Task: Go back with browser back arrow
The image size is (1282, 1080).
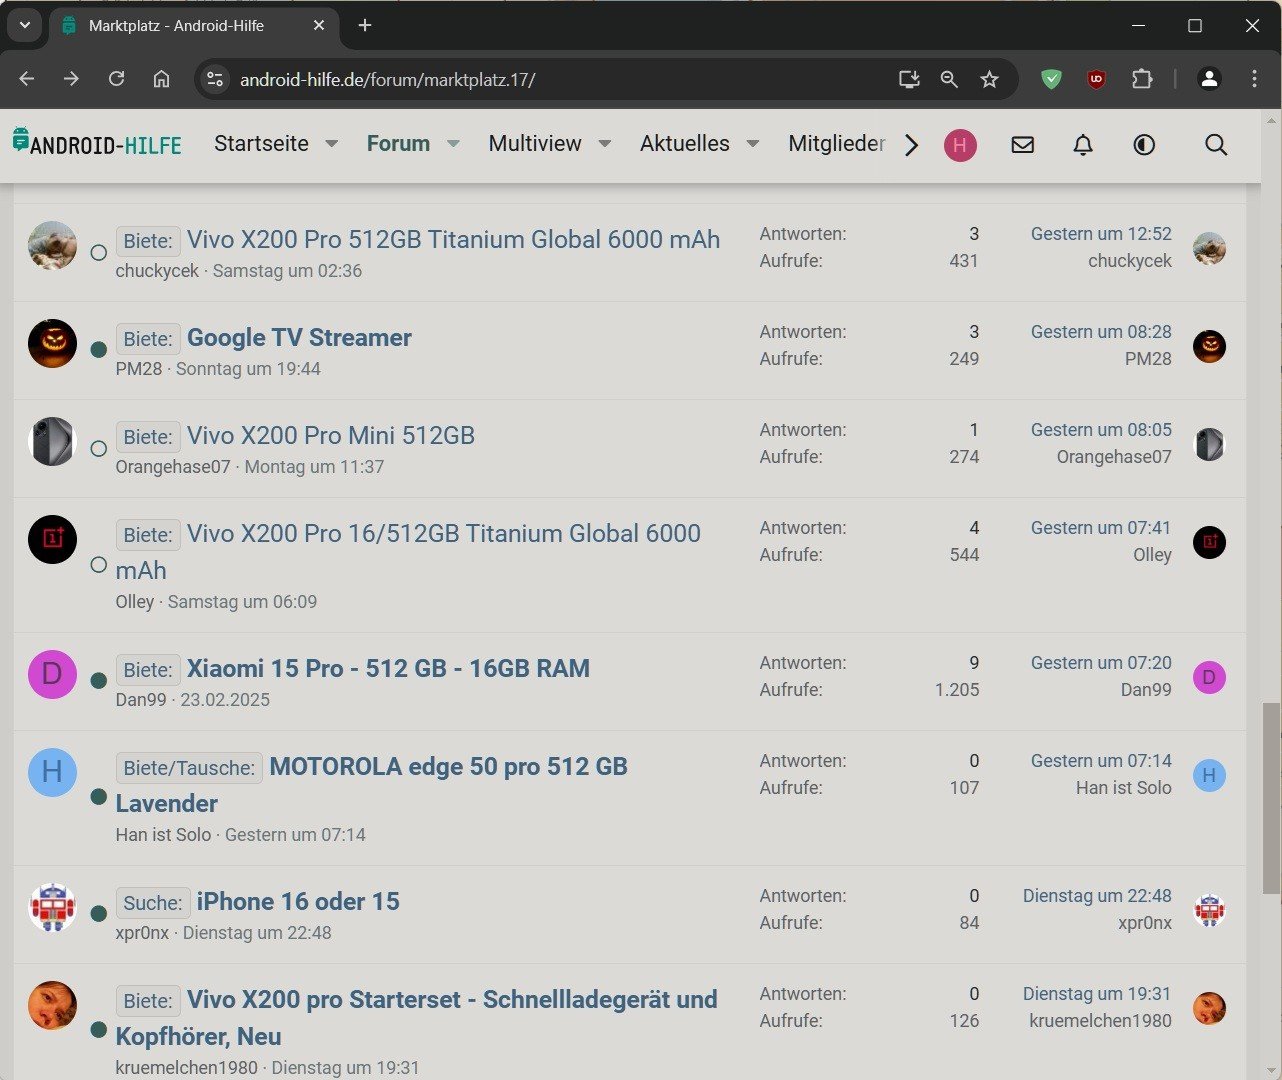Action: tap(27, 79)
